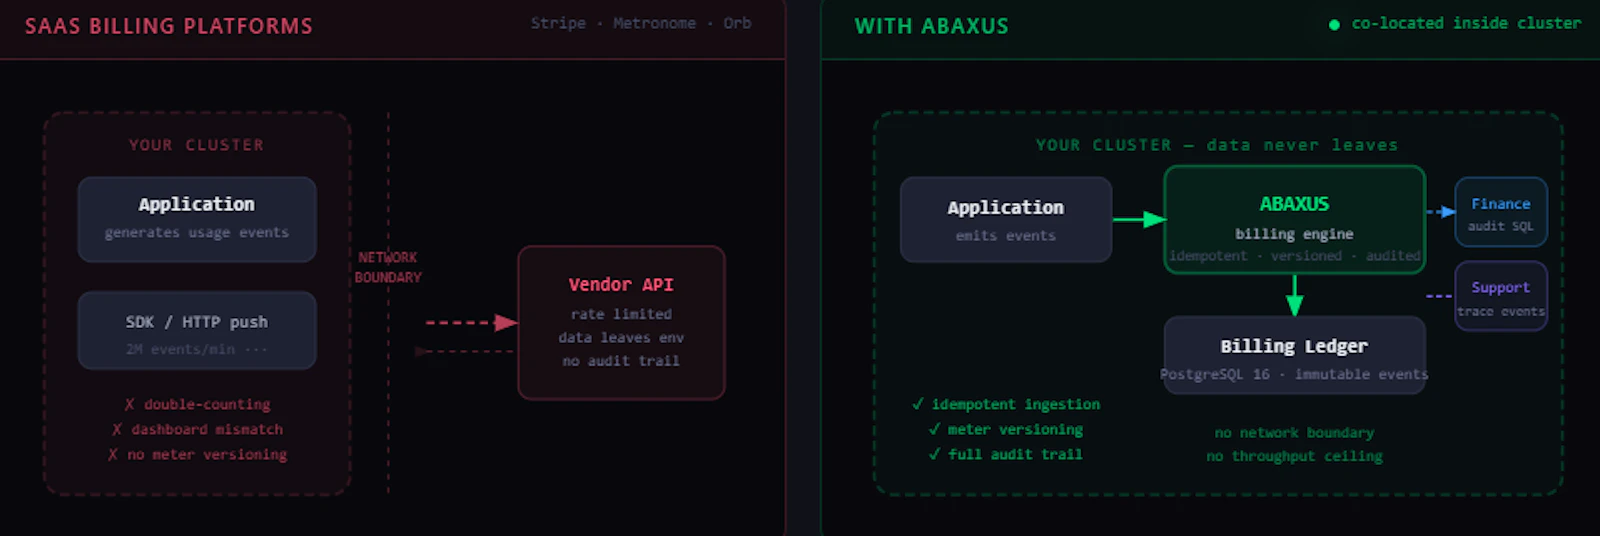Click the SAAS BILLING PLATFORMS heading
Image resolution: width=1600 pixels, height=536 pixels.
[x=168, y=26]
